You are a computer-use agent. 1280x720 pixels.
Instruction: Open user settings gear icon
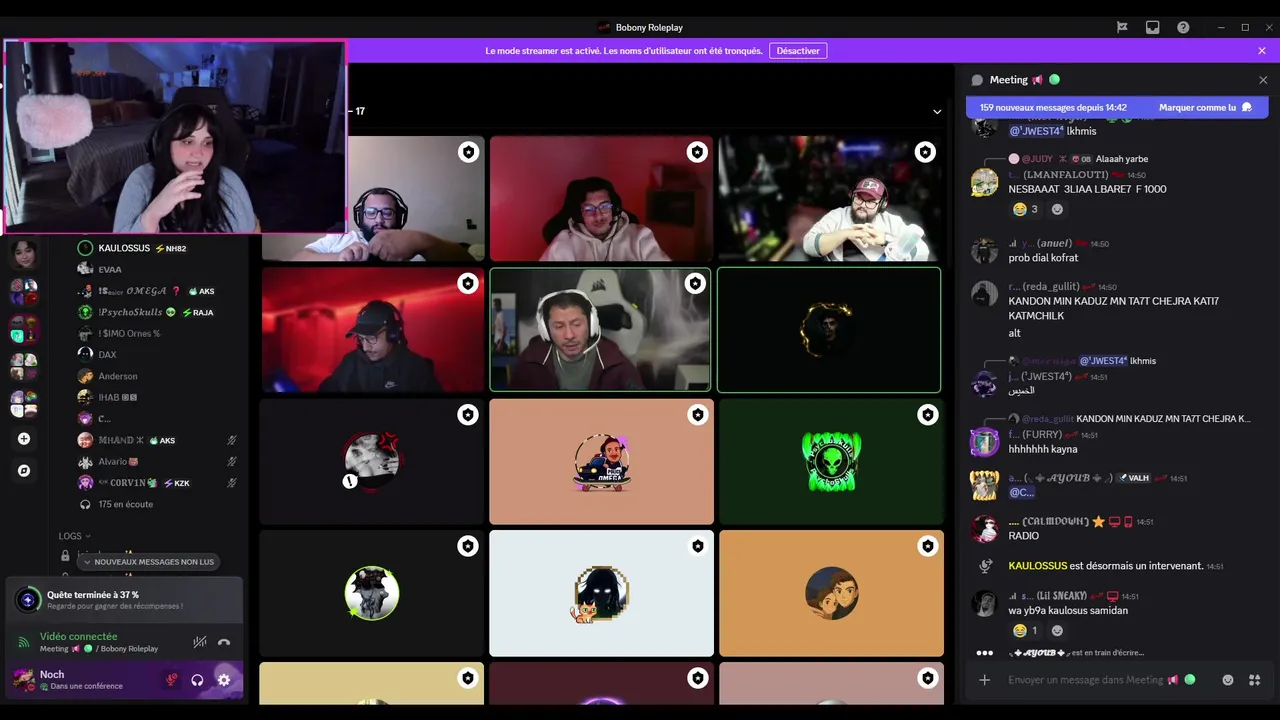tap(224, 680)
